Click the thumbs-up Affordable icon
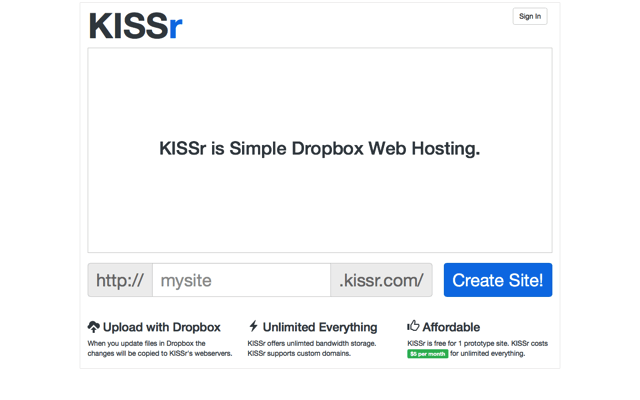Viewport: 640px width, 400px height. point(413,326)
